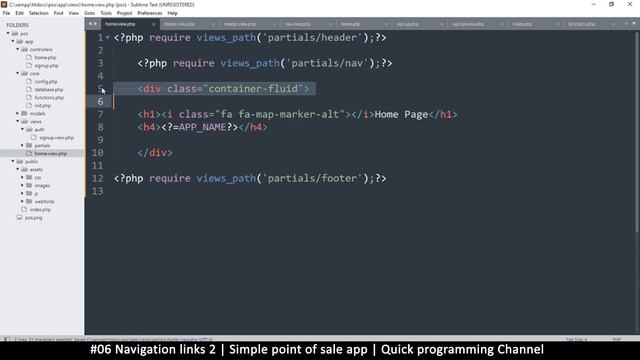Open the tab list dropdown arrow
This screenshot has width=640, height=360.
click(634, 24)
